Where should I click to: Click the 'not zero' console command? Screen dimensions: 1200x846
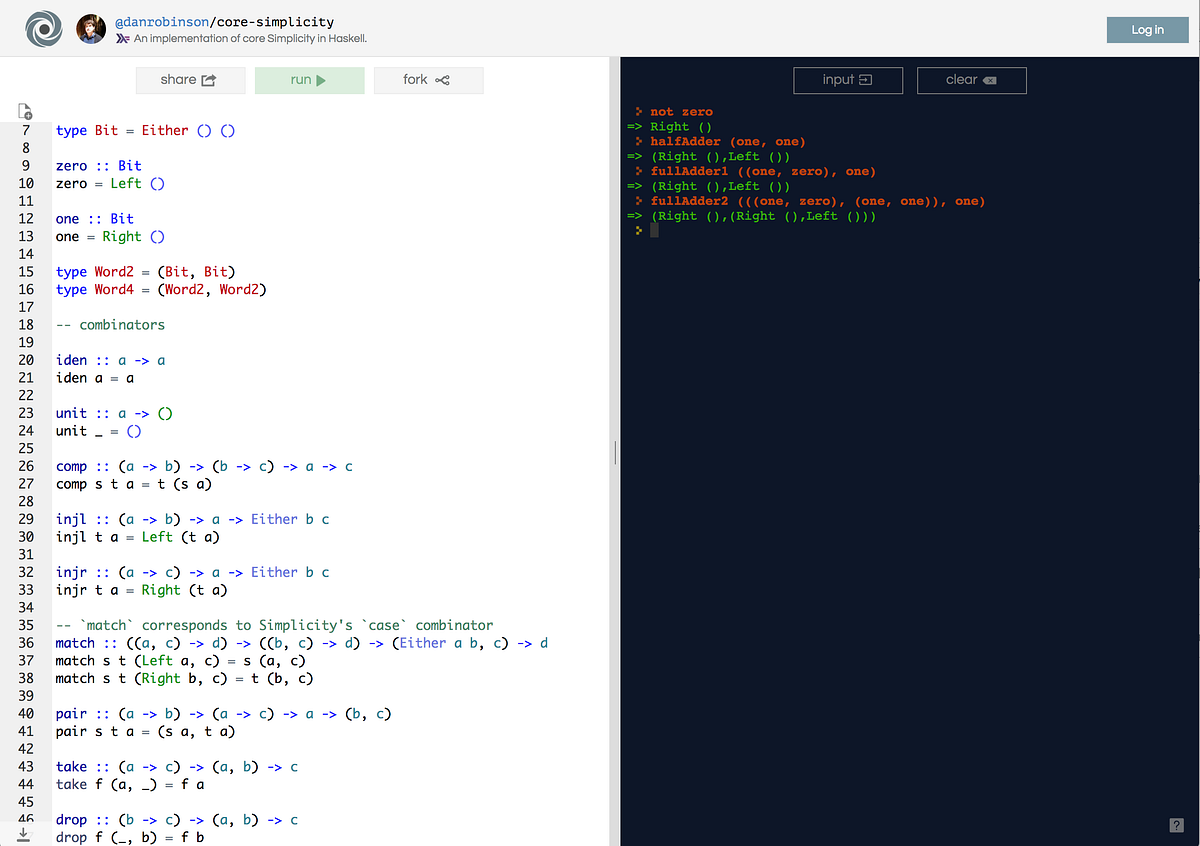click(x=681, y=112)
